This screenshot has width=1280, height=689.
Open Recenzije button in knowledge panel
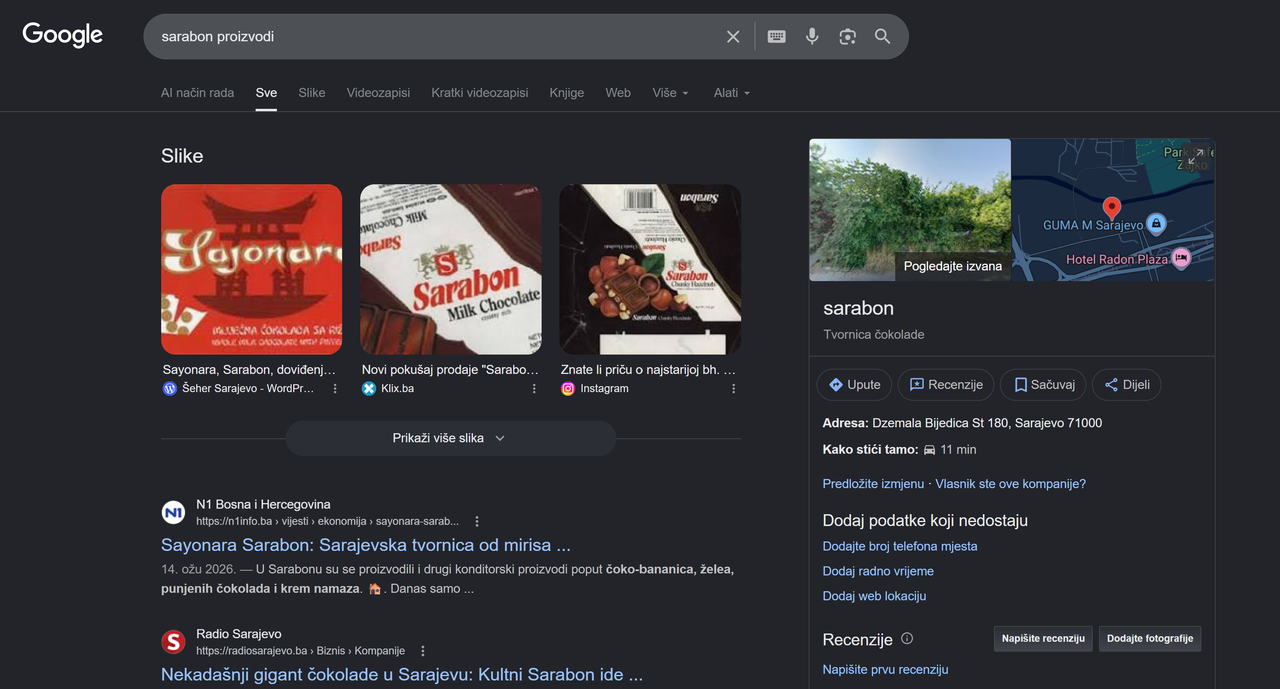946,385
